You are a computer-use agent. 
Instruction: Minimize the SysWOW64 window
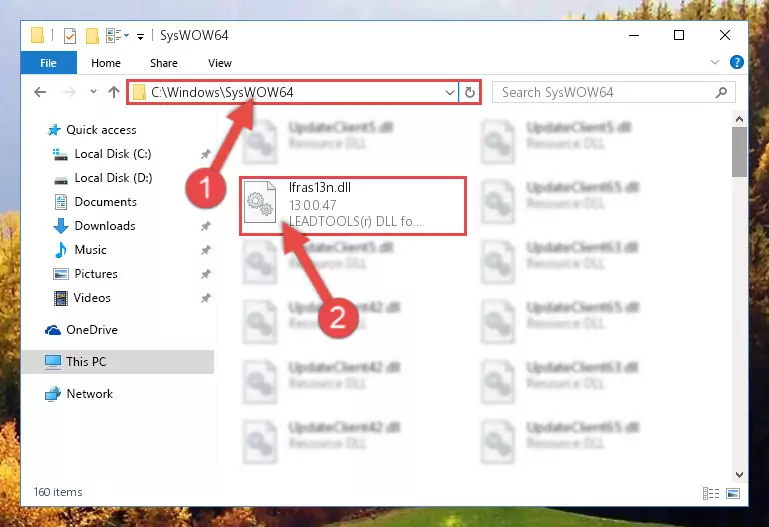click(634, 36)
